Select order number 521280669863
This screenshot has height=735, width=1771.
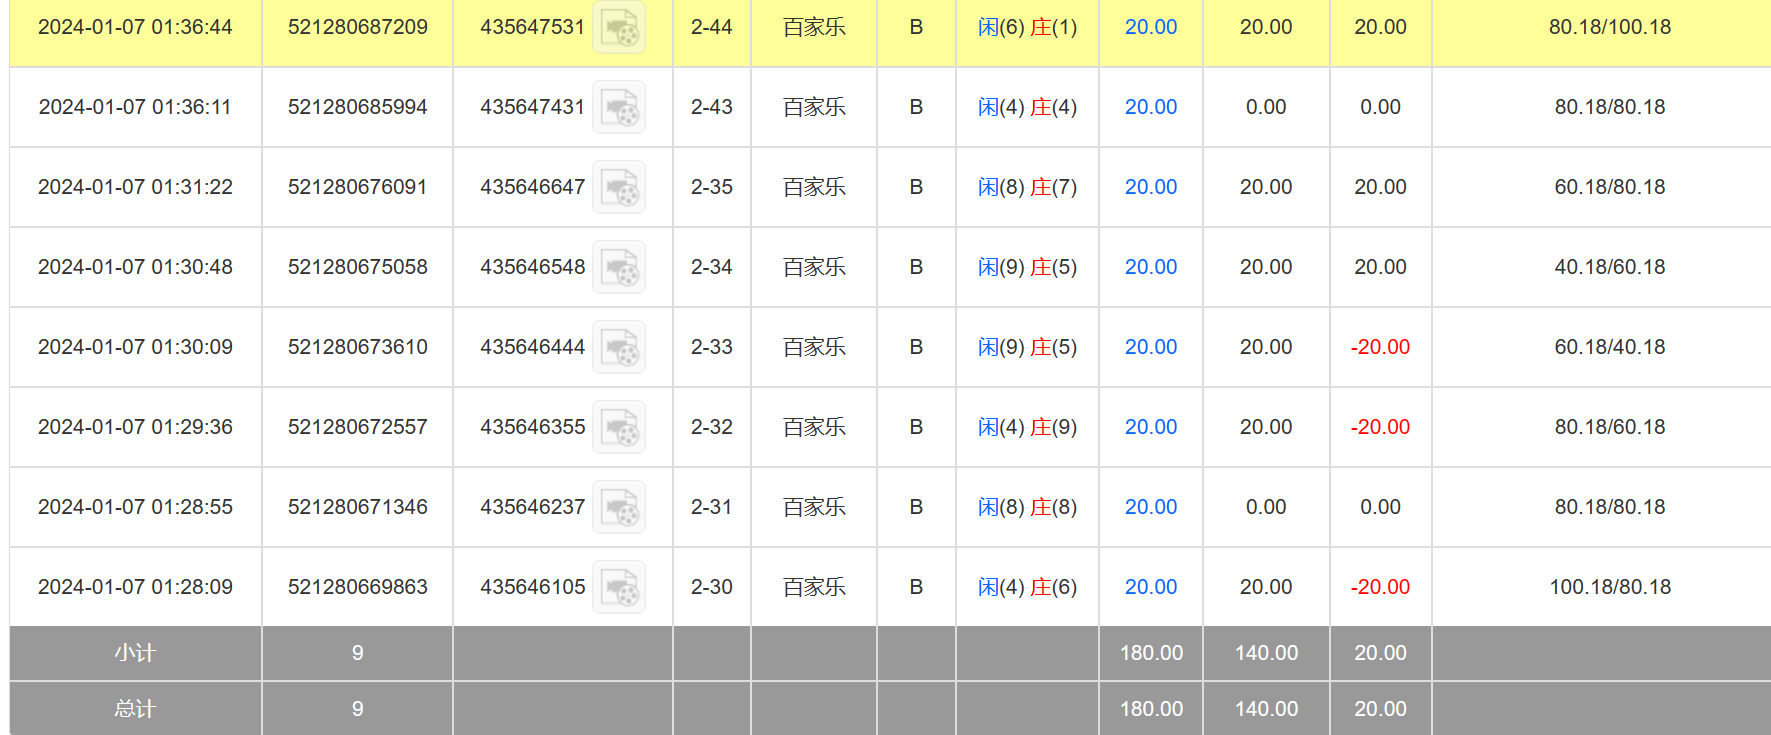[357, 587]
